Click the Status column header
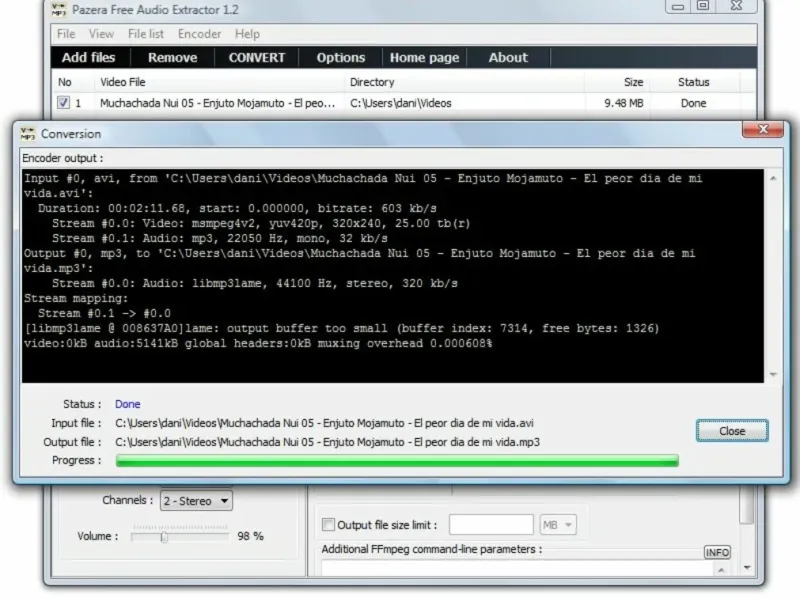The image size is (800, 600). click(693, 82)
